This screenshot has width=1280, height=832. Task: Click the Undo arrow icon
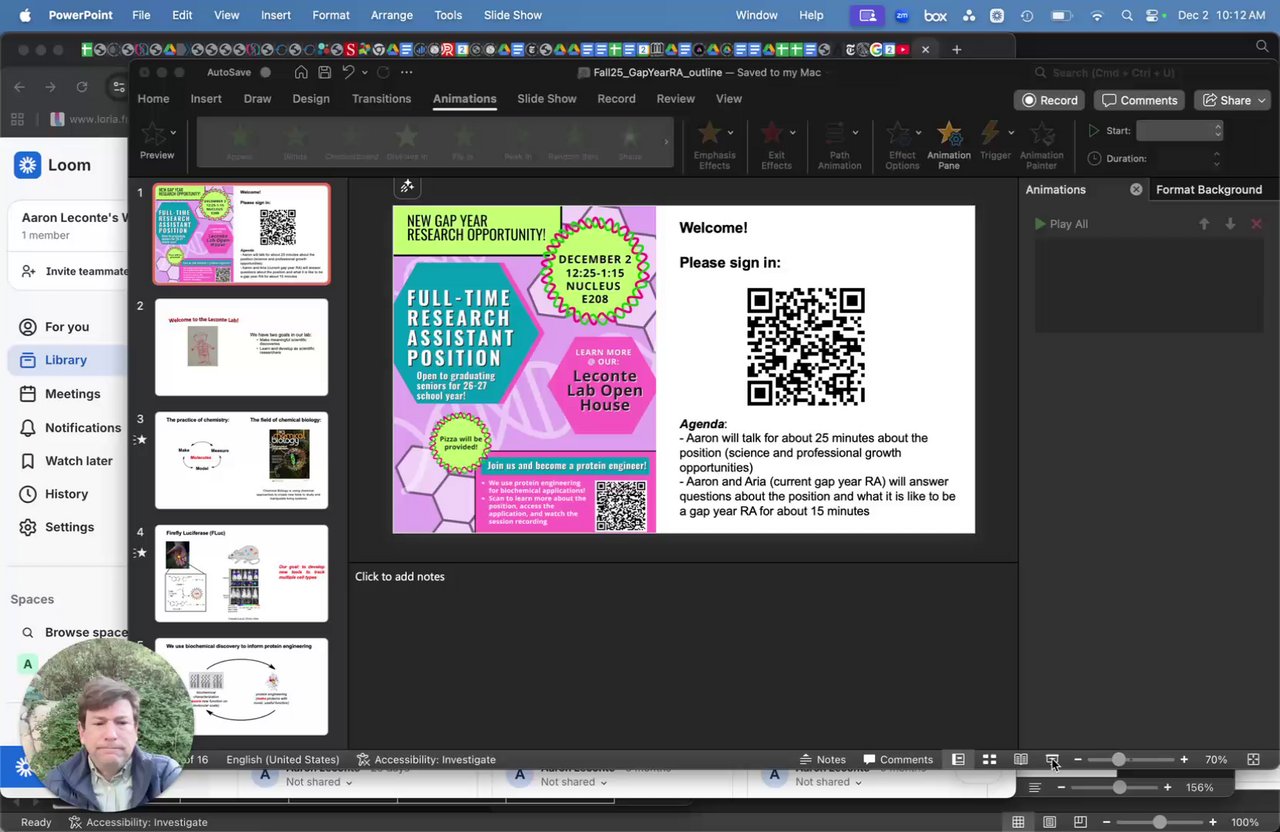tap(348, 72)
